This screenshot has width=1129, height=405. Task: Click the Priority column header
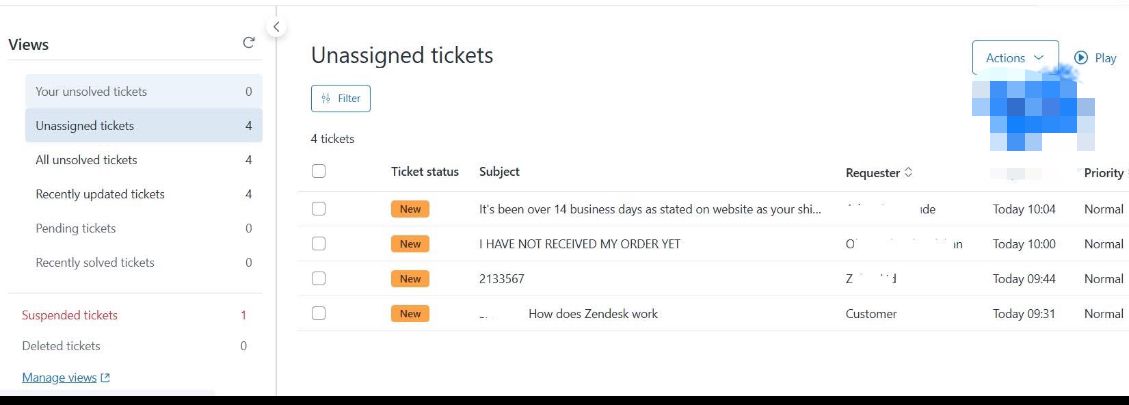[x=1103, y=172]
